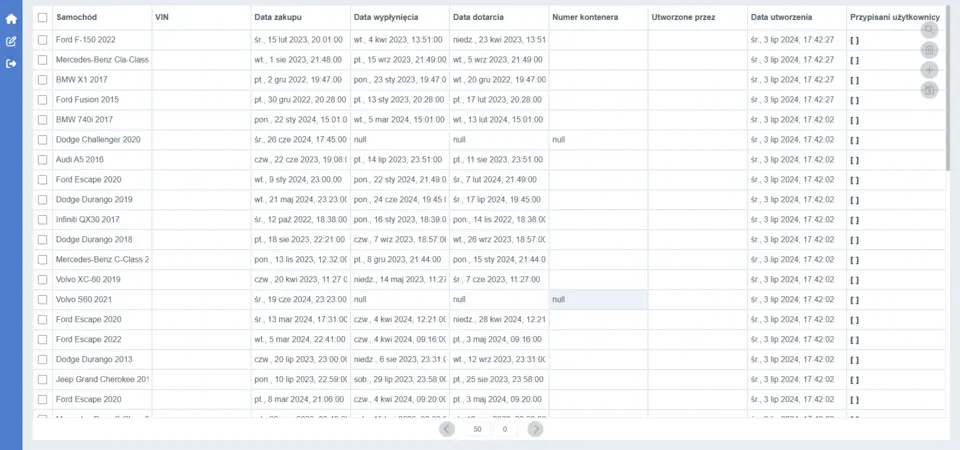Viewport: 960px width, 450px height.
Task: Toggle the select-all checkbox in header
Action: (42, 17)
